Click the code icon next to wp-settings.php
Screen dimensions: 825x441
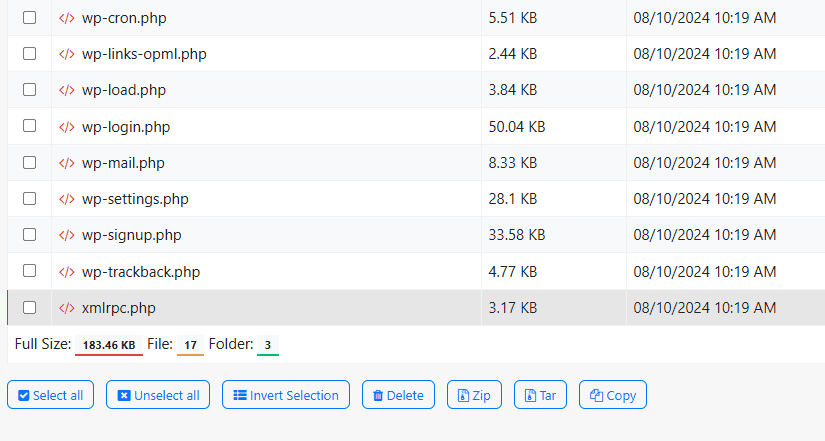(x=67, y=199)
